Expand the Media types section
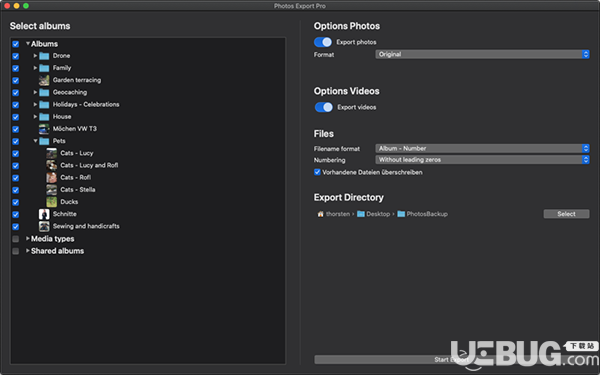600x375 pixels. (x=28, y=238)
